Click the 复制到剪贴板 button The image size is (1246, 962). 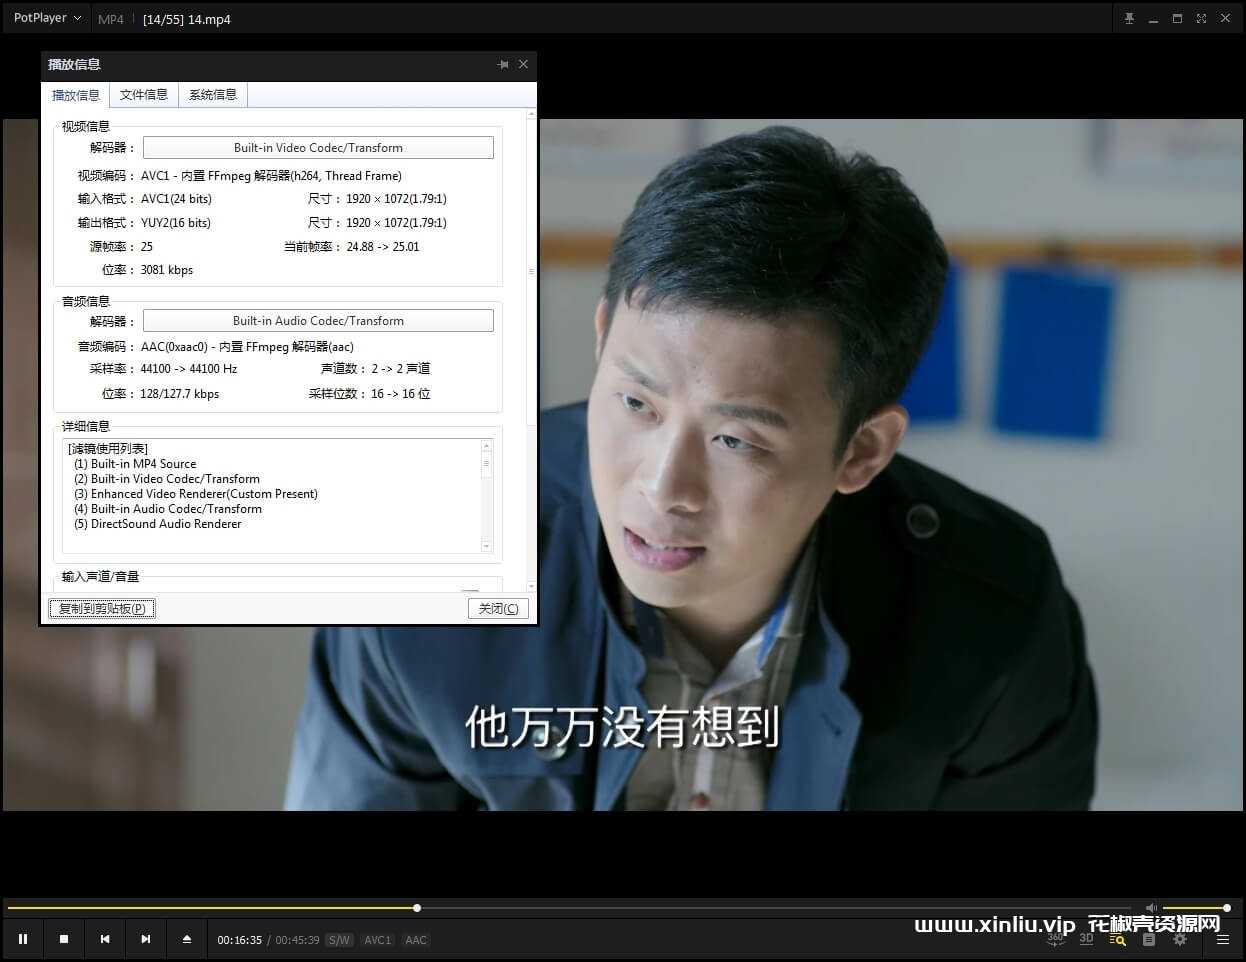click(102, 608)
